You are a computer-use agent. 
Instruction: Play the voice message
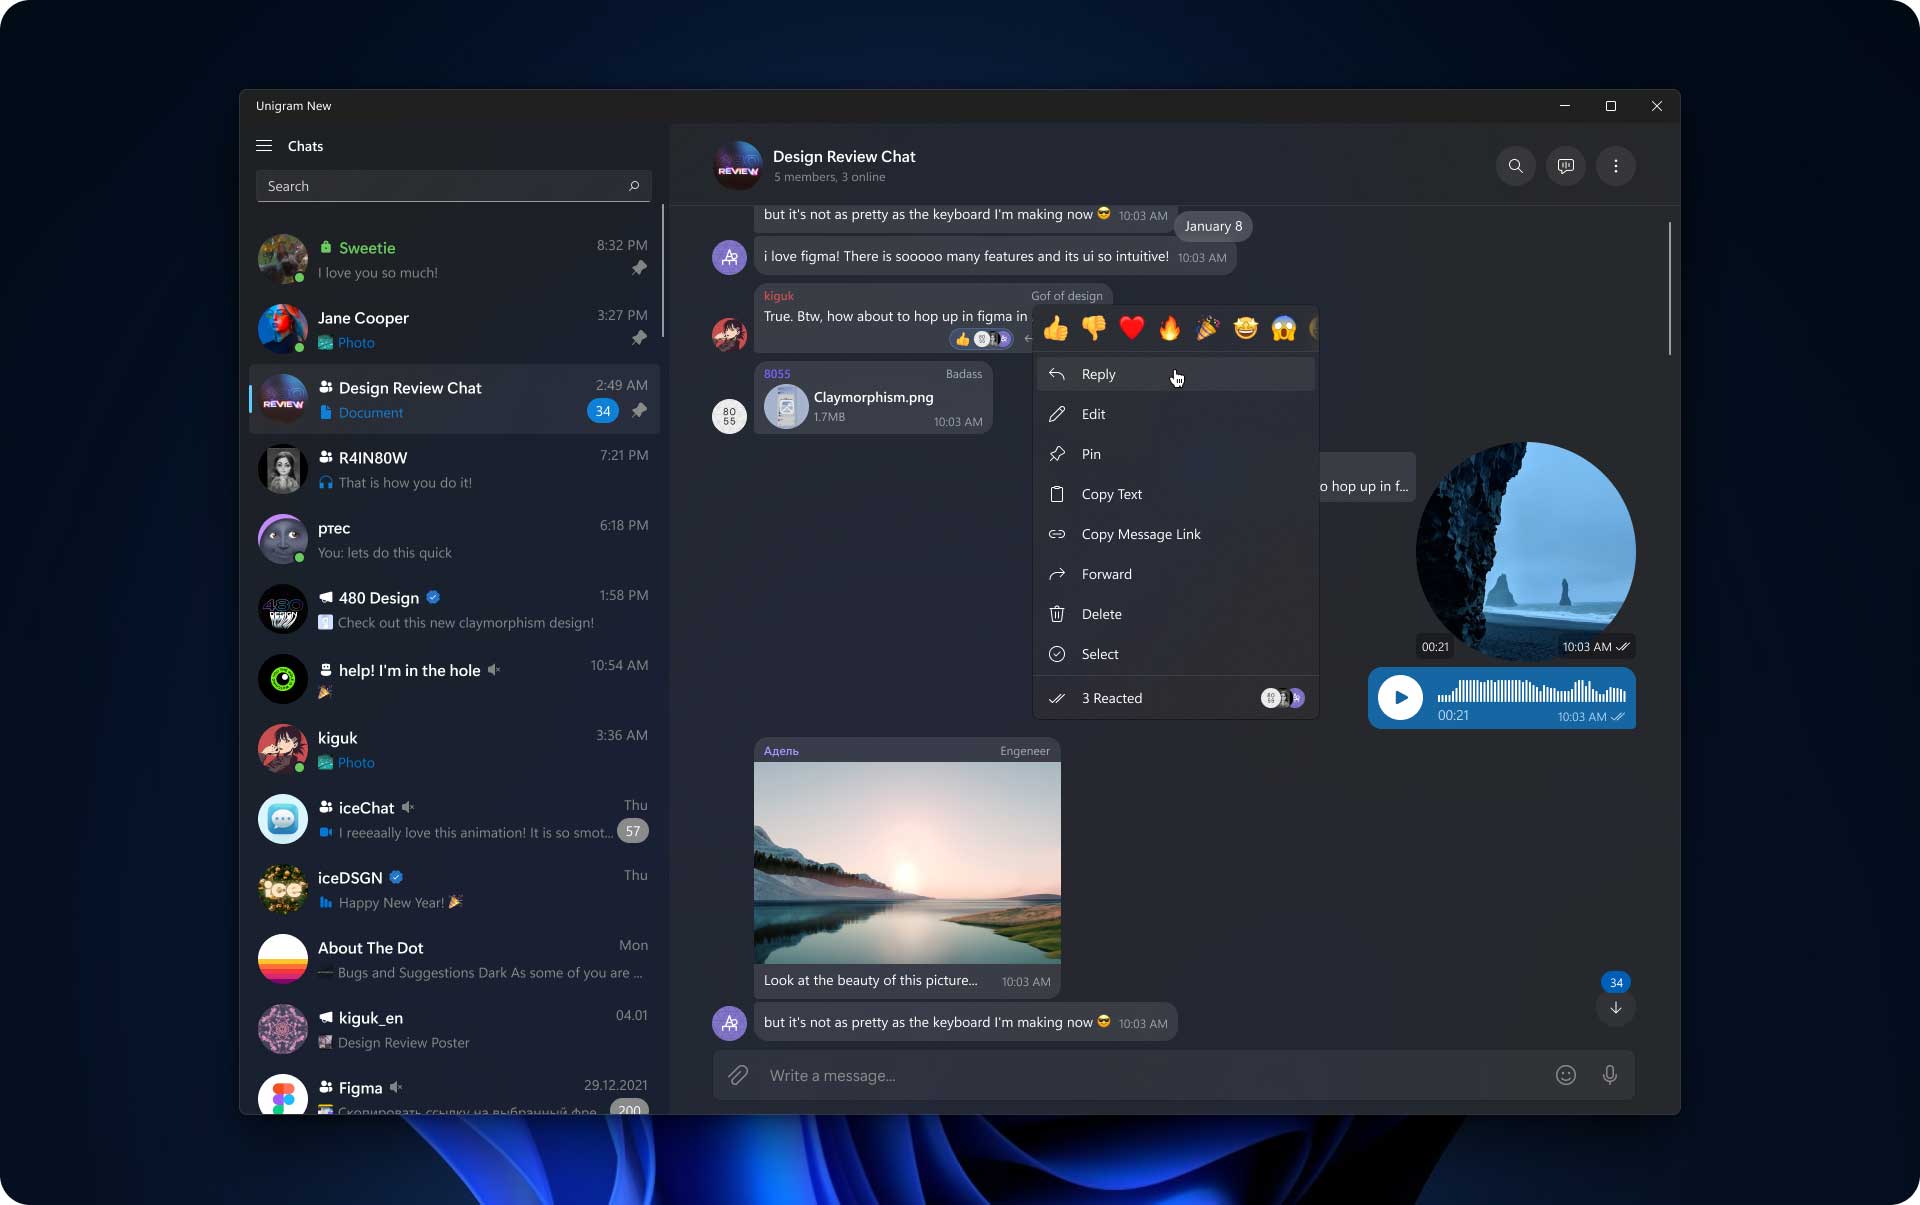pos(1400,698)
